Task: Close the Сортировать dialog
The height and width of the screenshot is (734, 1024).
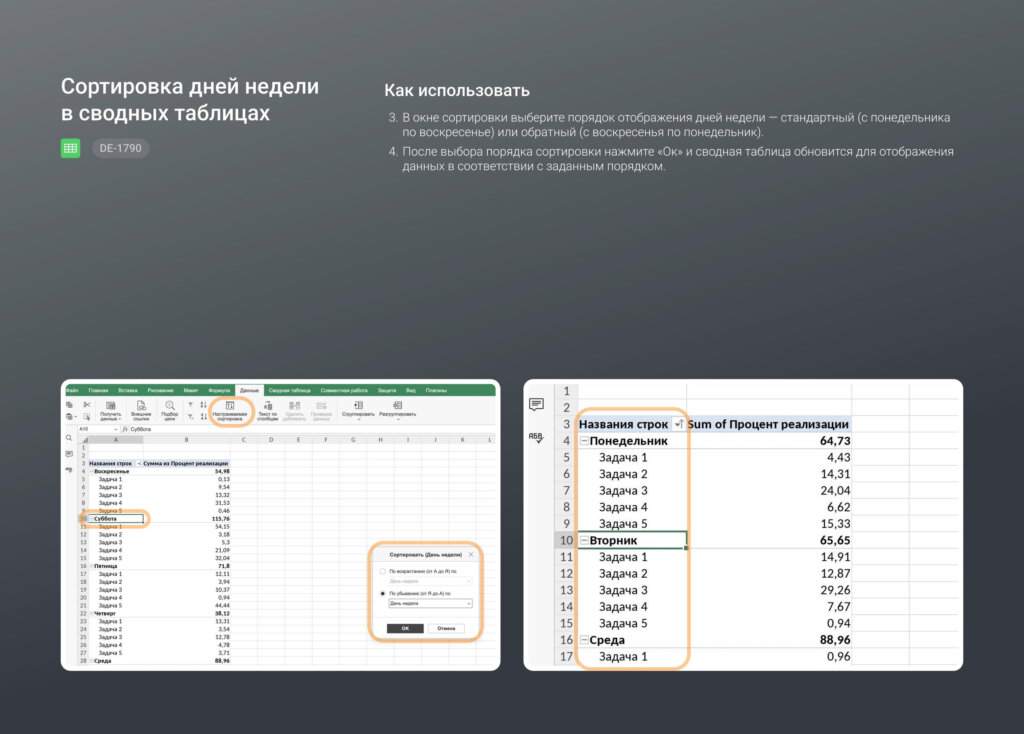Action: tap(471, 553)
